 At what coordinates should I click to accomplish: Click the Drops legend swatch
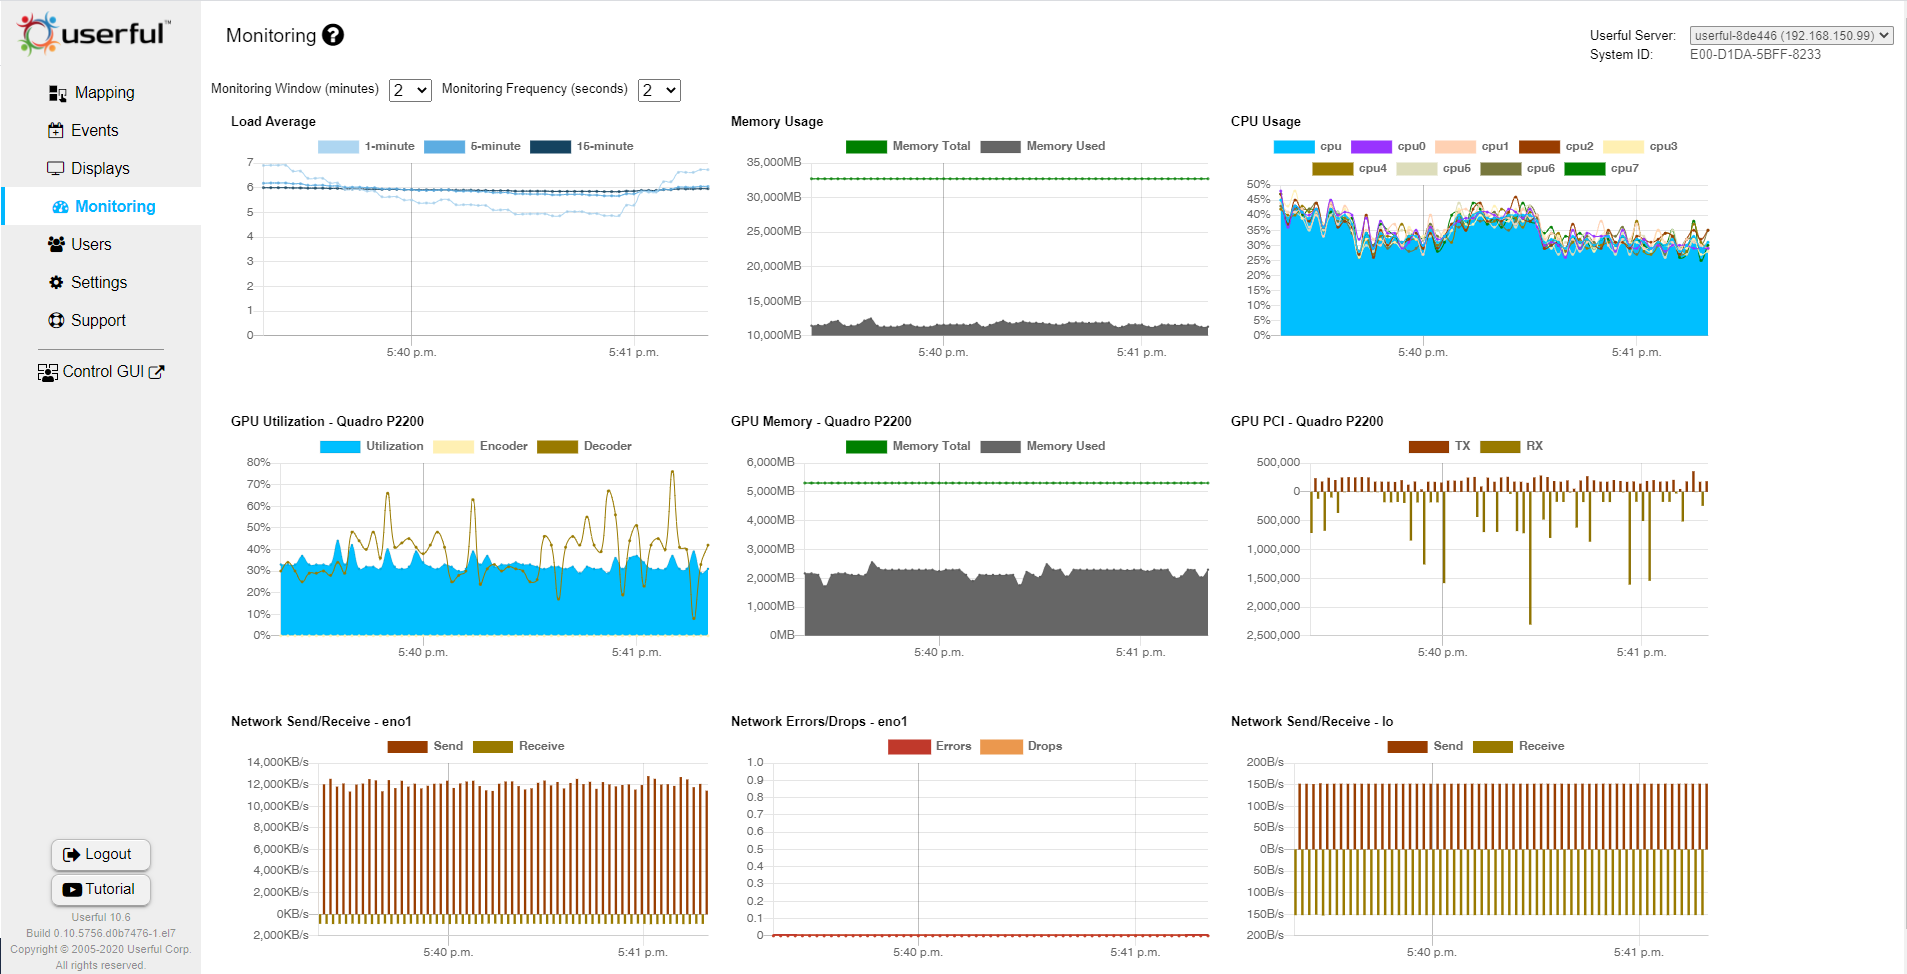coord(1001,746)
